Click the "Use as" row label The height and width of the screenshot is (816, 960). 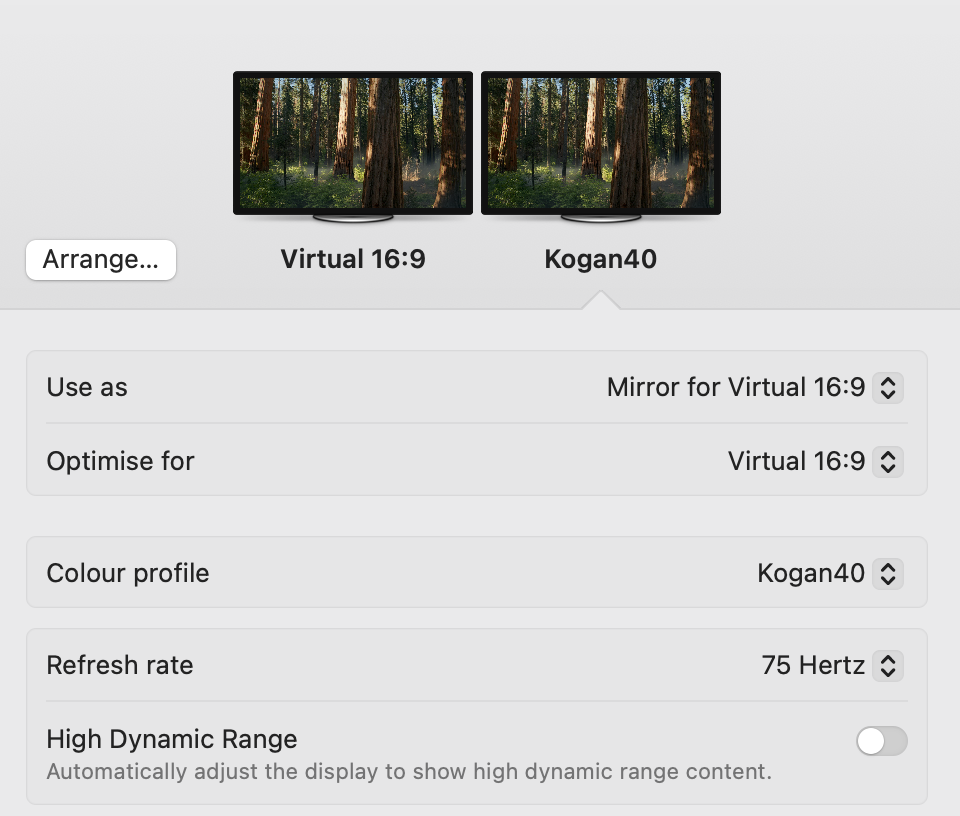tap(87, 388)
